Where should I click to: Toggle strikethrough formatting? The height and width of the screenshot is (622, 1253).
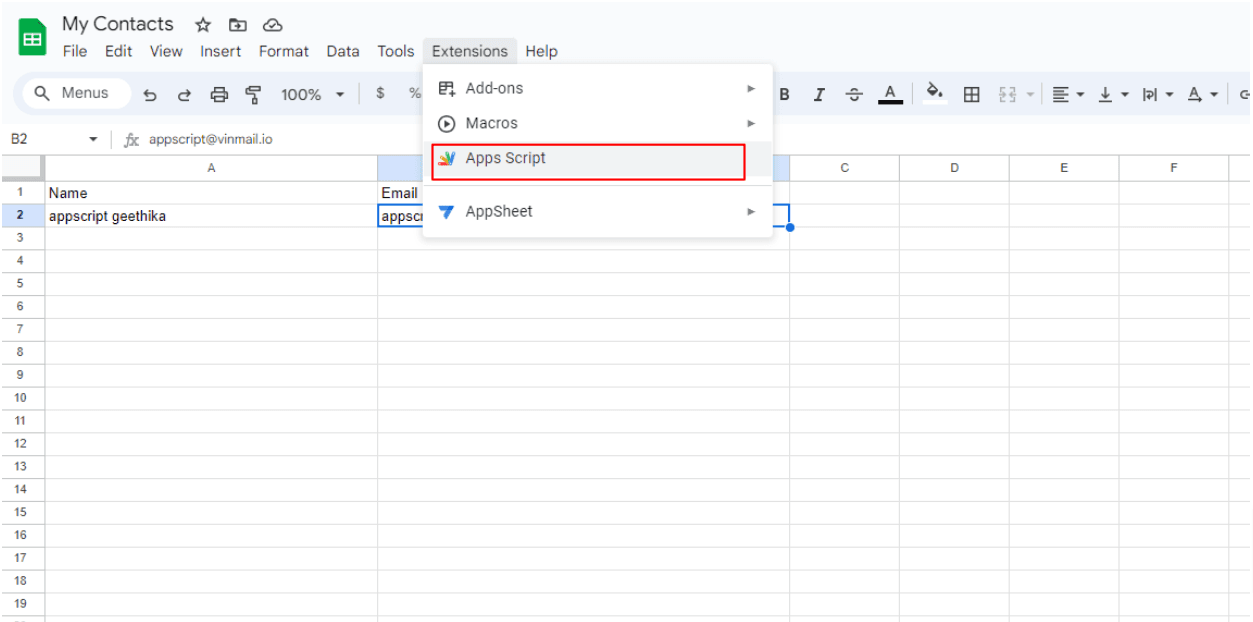click(854, 95)
